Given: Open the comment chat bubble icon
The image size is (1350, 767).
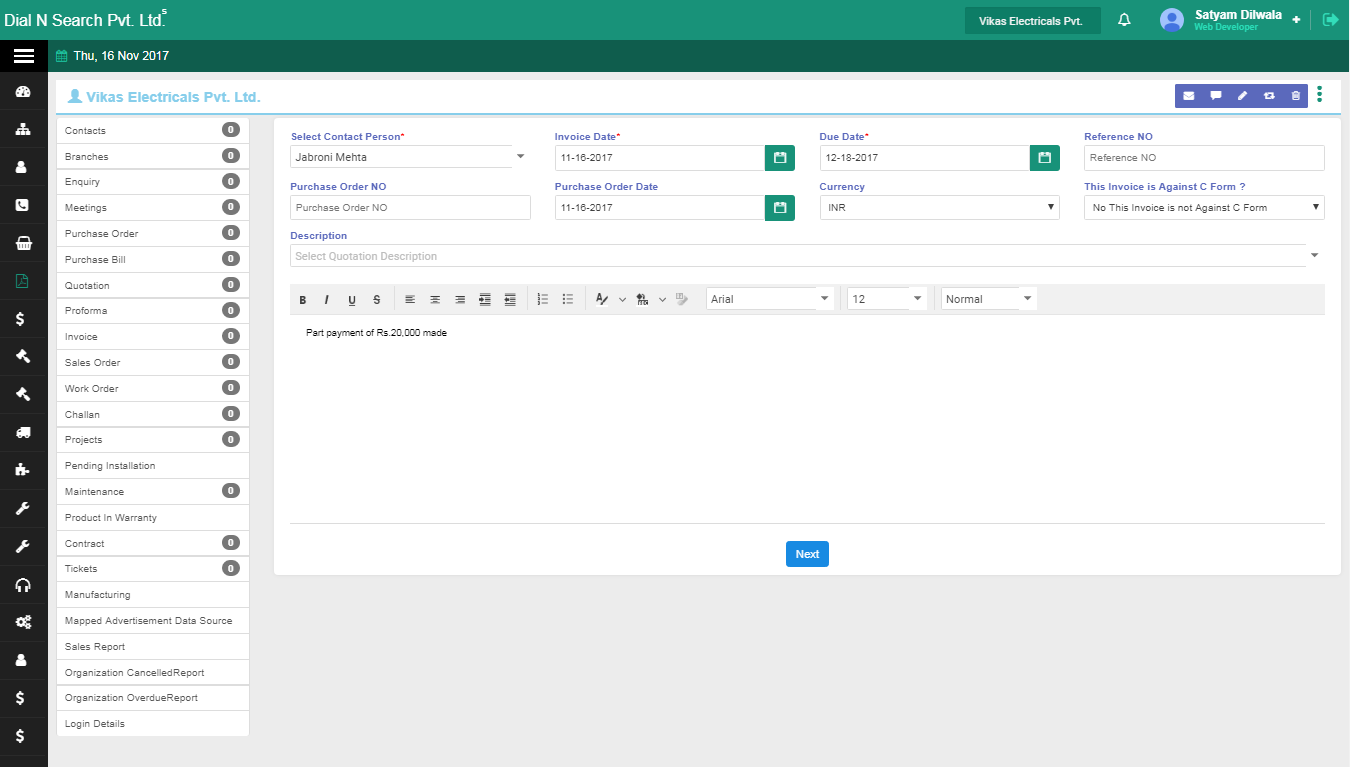Looking at the screenshot, I should tap(1216, 96).
